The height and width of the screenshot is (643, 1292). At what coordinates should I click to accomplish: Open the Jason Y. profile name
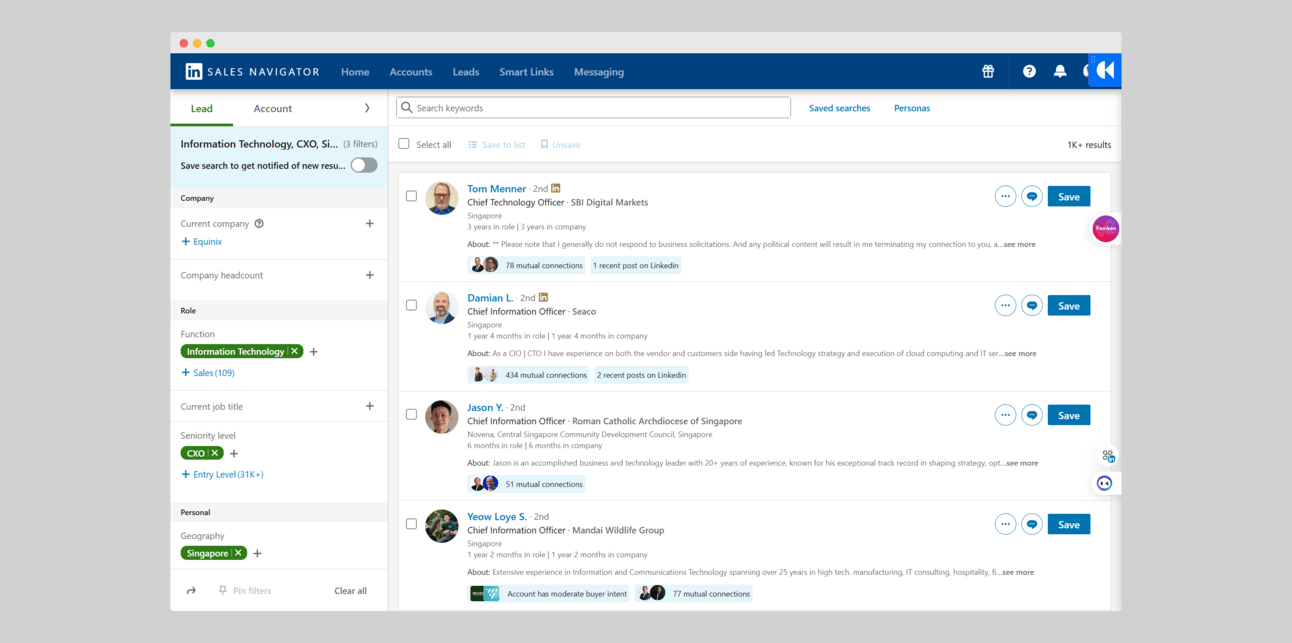coord(485,407)
